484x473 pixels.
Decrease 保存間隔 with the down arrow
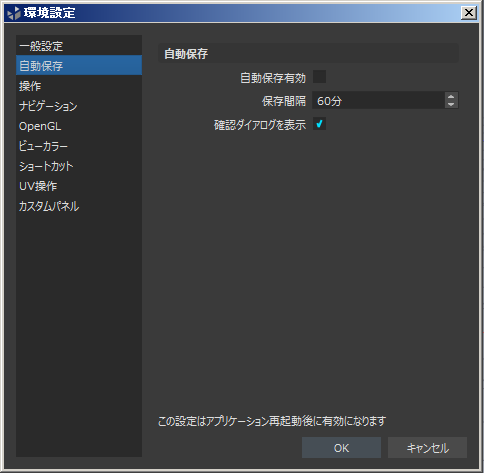tap(451, 104)
